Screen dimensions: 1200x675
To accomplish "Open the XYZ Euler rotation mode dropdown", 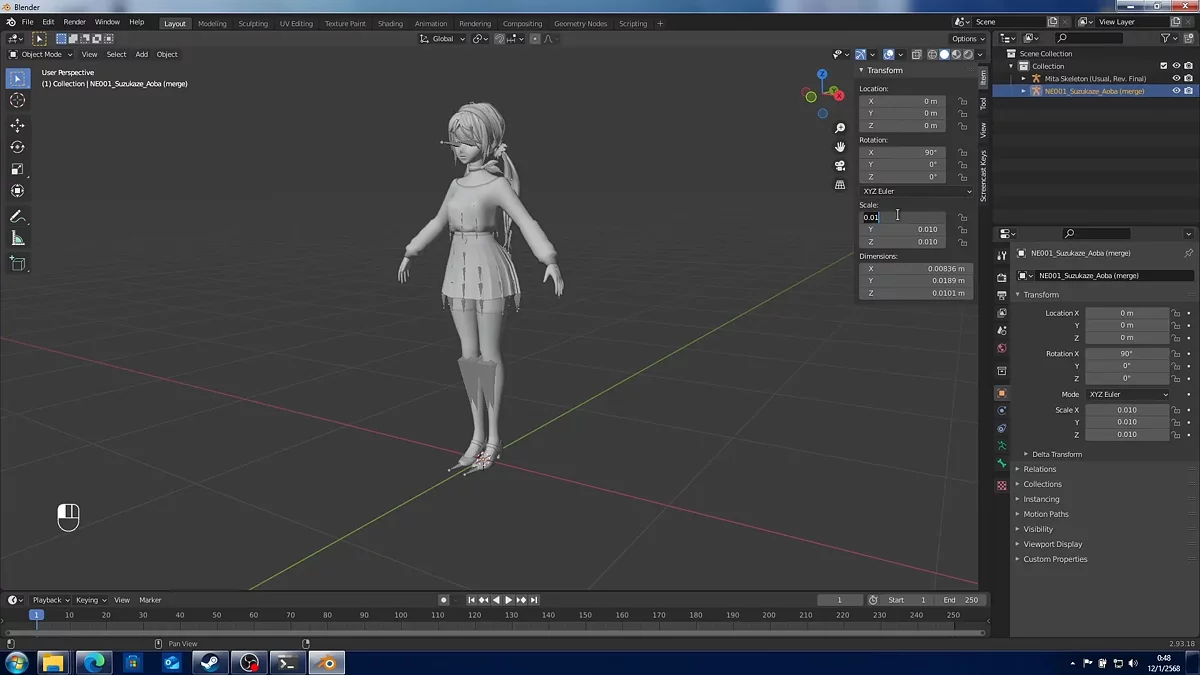I will click(916, 191).
